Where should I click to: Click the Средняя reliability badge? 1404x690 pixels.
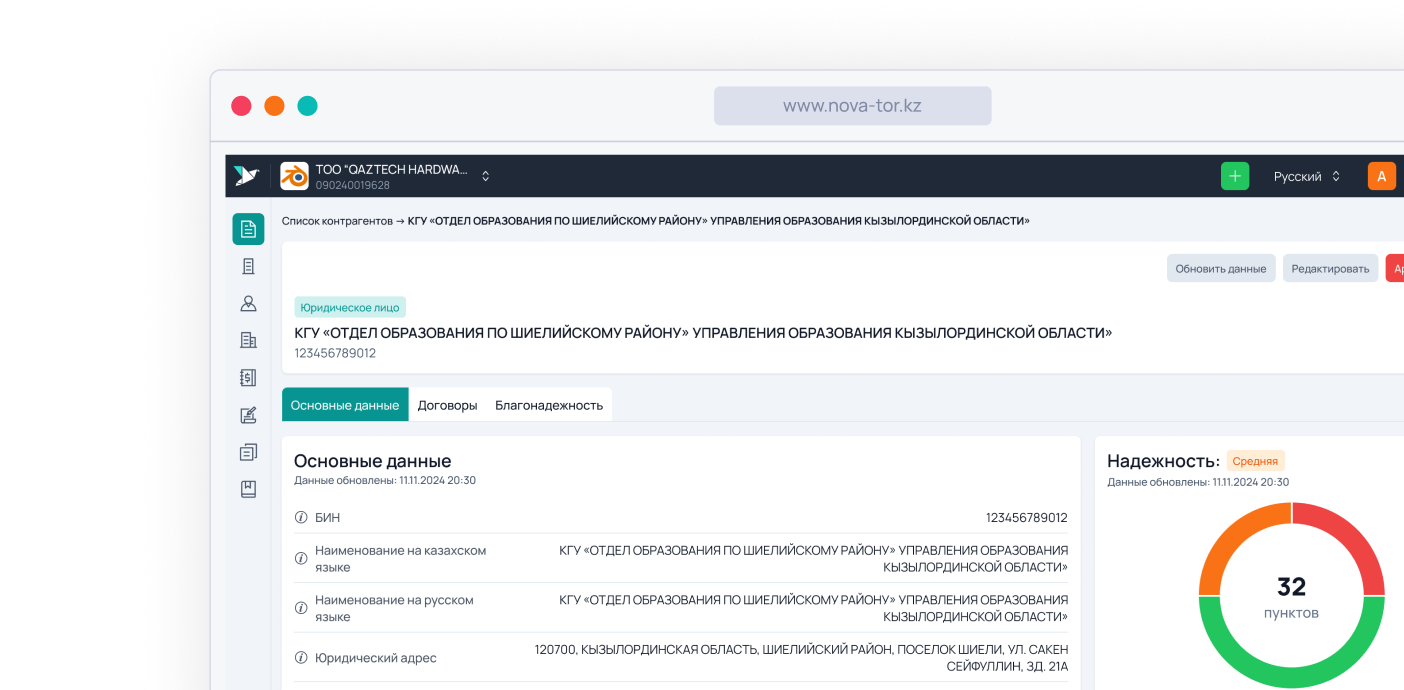click(1255, 461)
